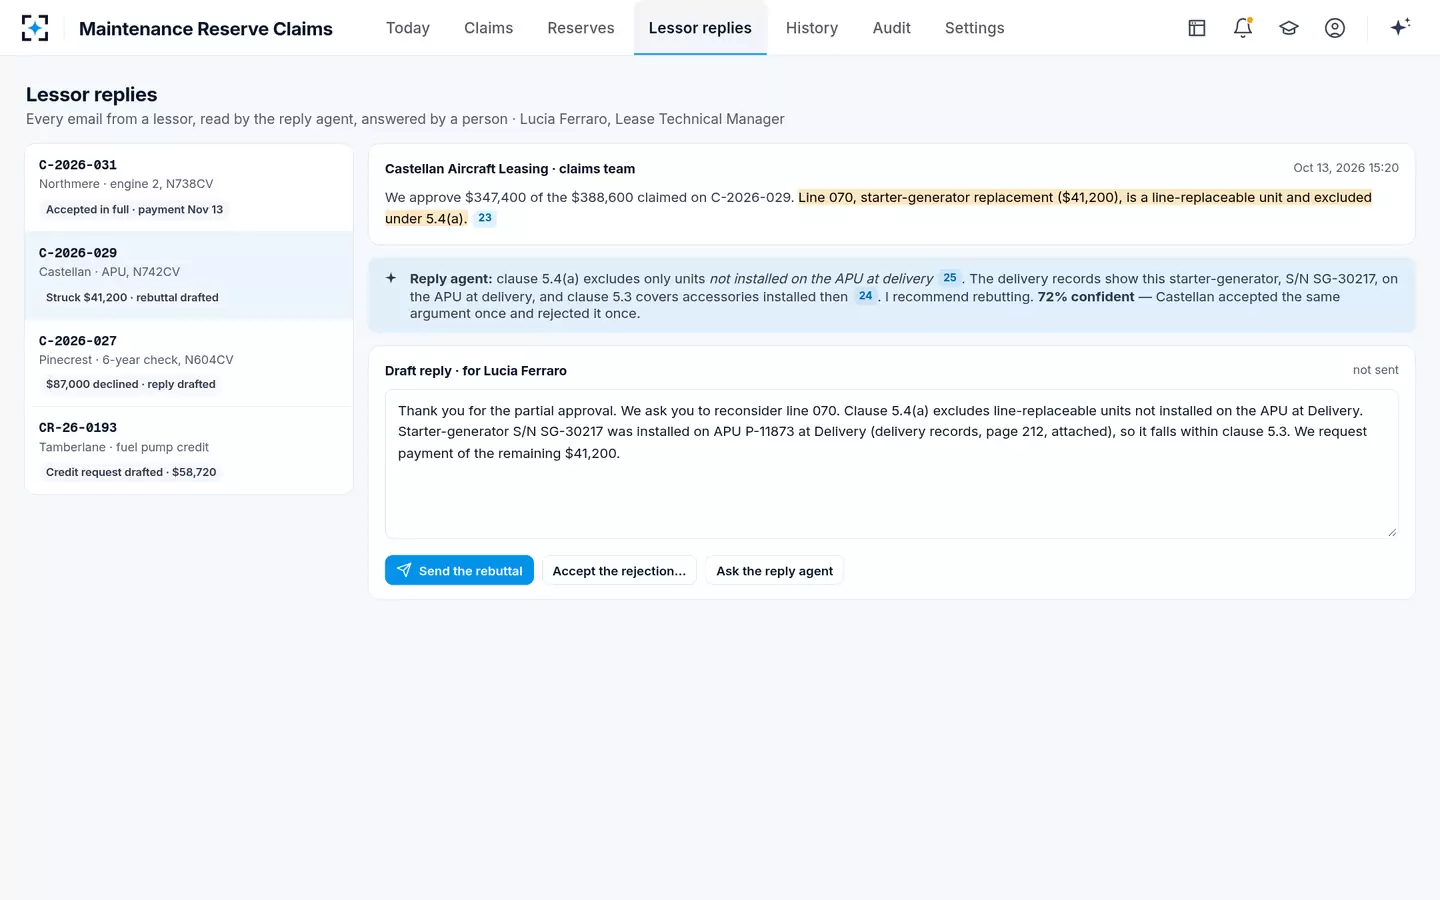1440x900 pixels.
Task: Click the 'Draft reply · for Lucia Ferraro' heading
Action: click(476, 371)
